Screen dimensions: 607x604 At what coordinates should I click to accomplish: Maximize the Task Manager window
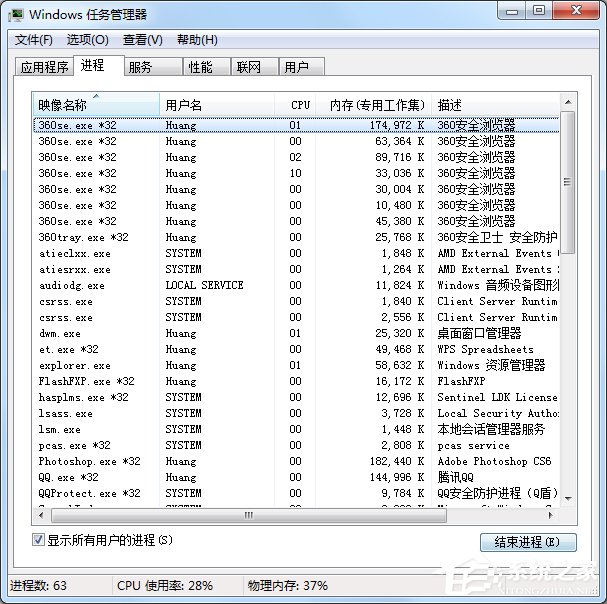coord(539,10)
